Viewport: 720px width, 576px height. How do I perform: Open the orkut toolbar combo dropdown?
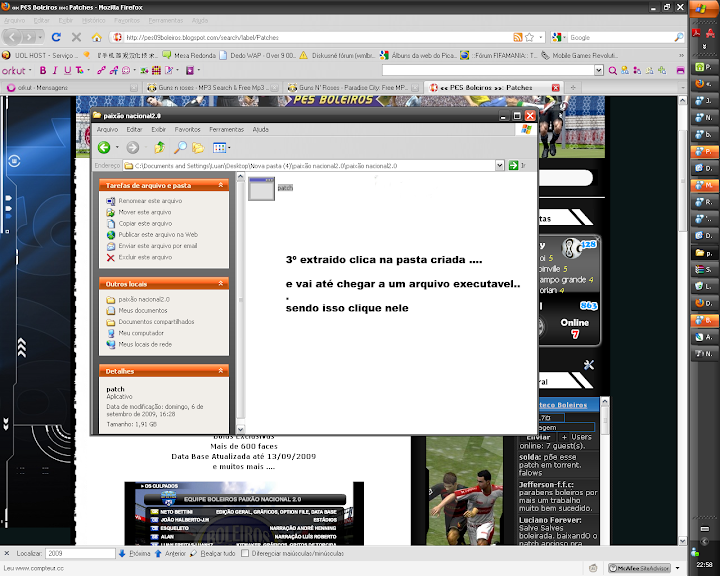[x=599, y=70]
